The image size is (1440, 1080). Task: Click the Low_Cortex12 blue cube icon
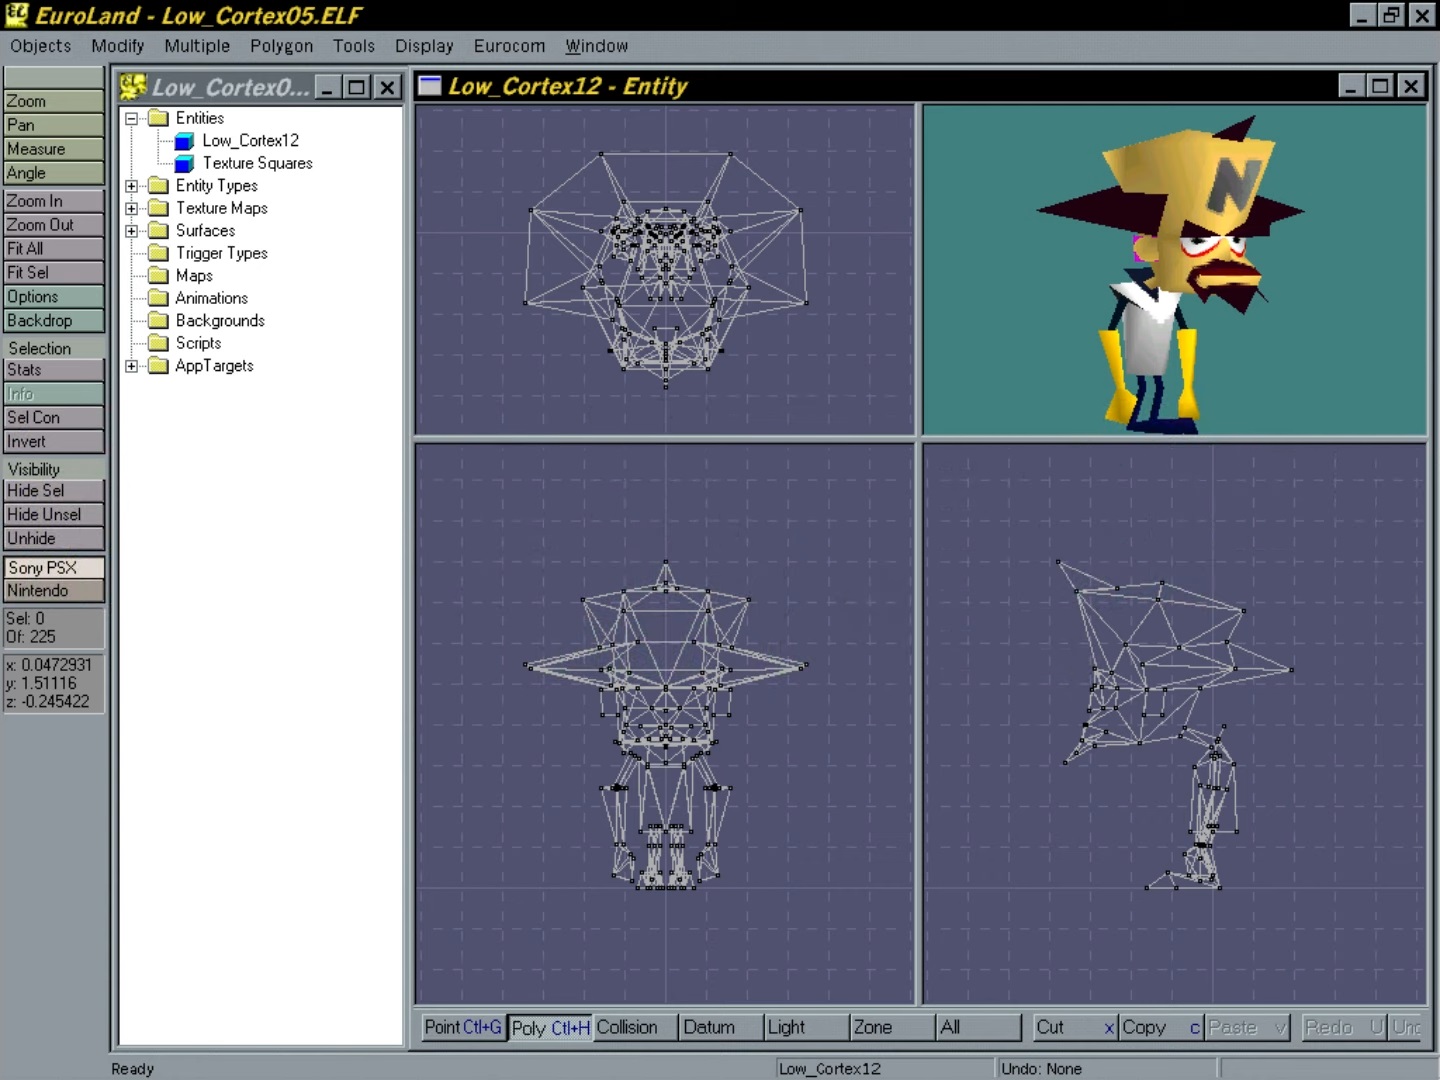point(184,141)
